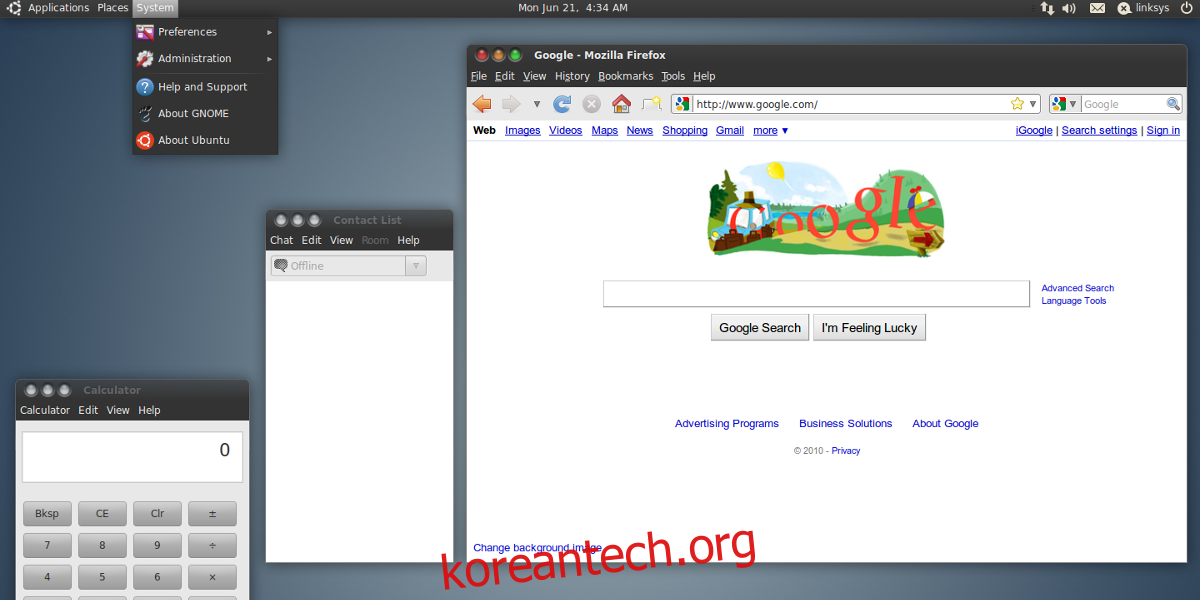Open Google Images link
Screen dimensions: 1200x600
522,131
